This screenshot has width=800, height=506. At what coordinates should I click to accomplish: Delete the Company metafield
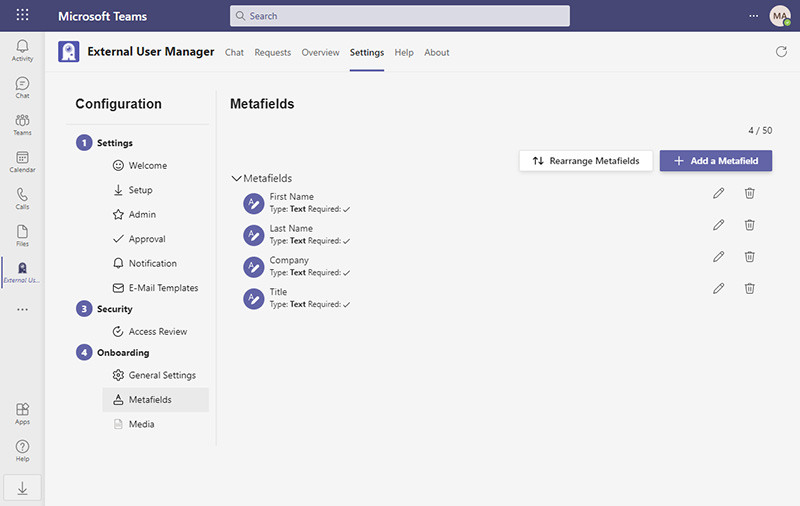(x=749, y=257)
